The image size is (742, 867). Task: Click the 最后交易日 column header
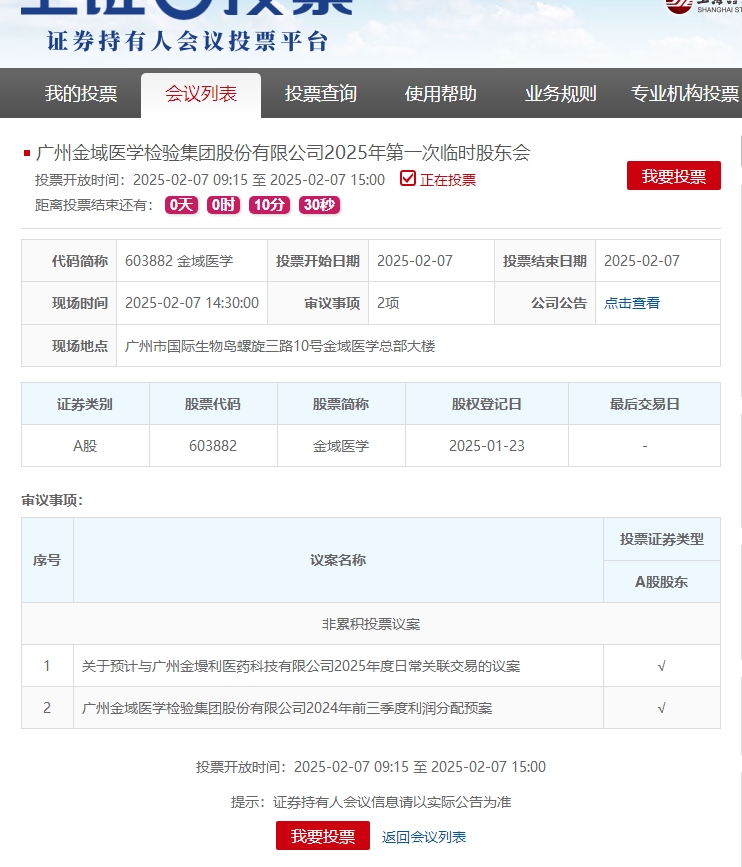pyautogui.click(x=644, y=404)
